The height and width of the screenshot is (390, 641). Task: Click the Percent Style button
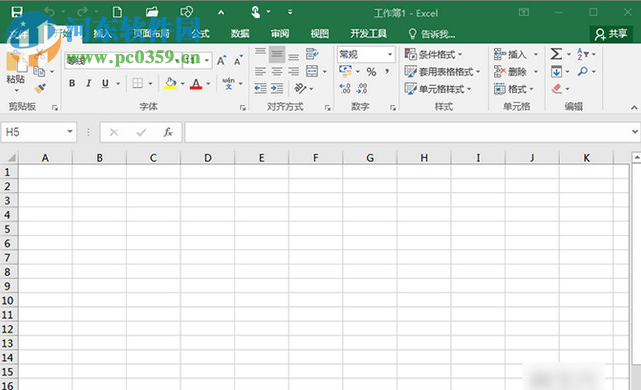(371, 72)
